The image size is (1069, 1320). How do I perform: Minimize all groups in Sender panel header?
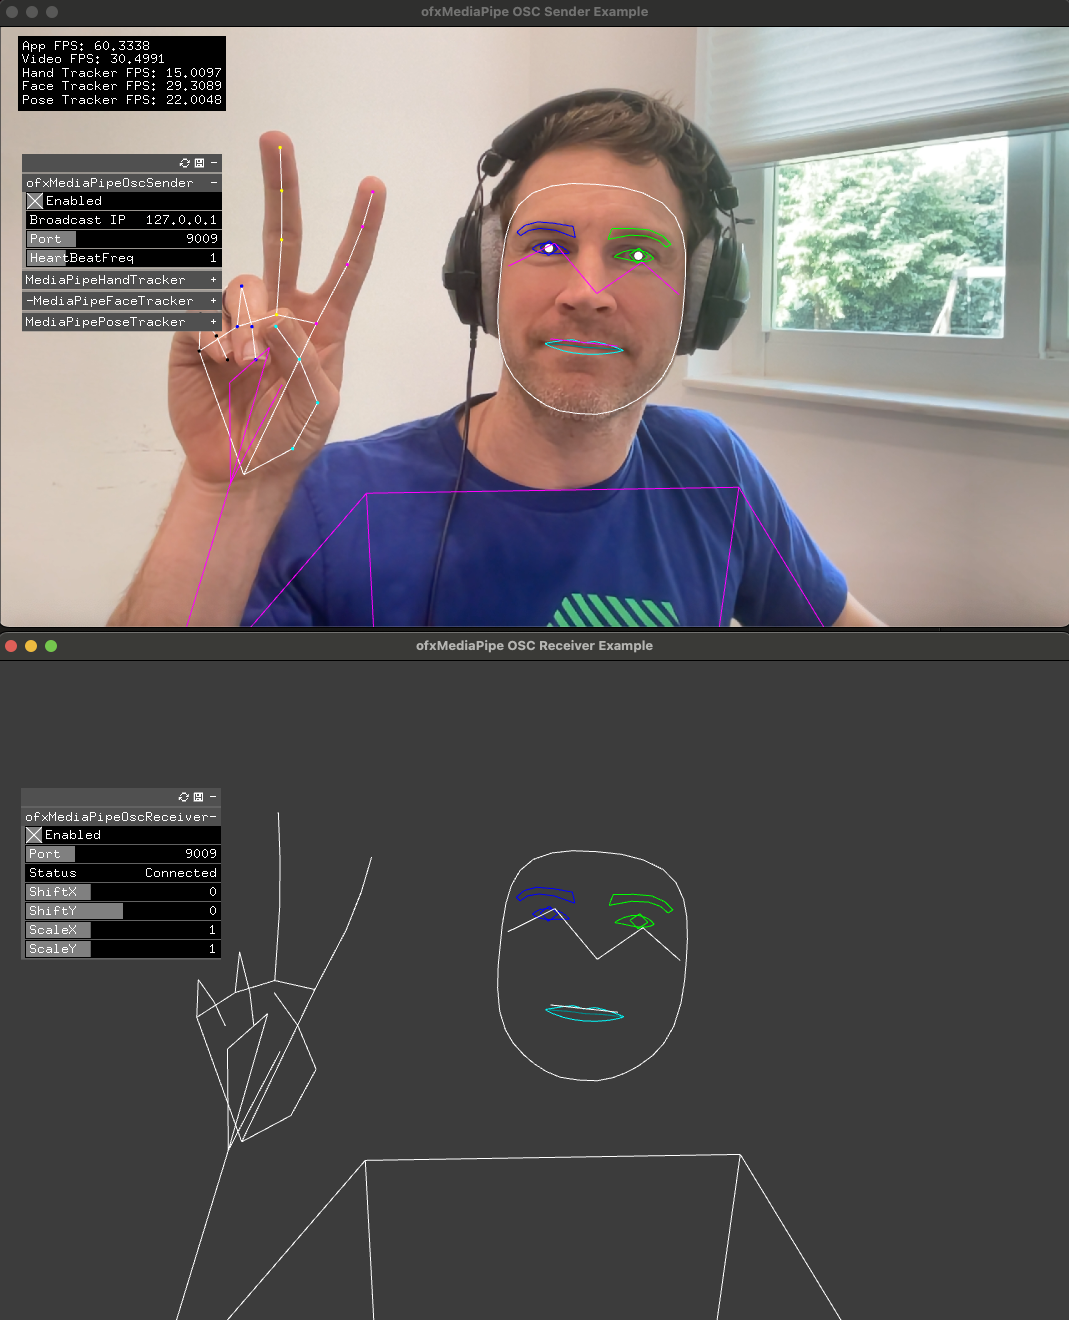(213, 163)
